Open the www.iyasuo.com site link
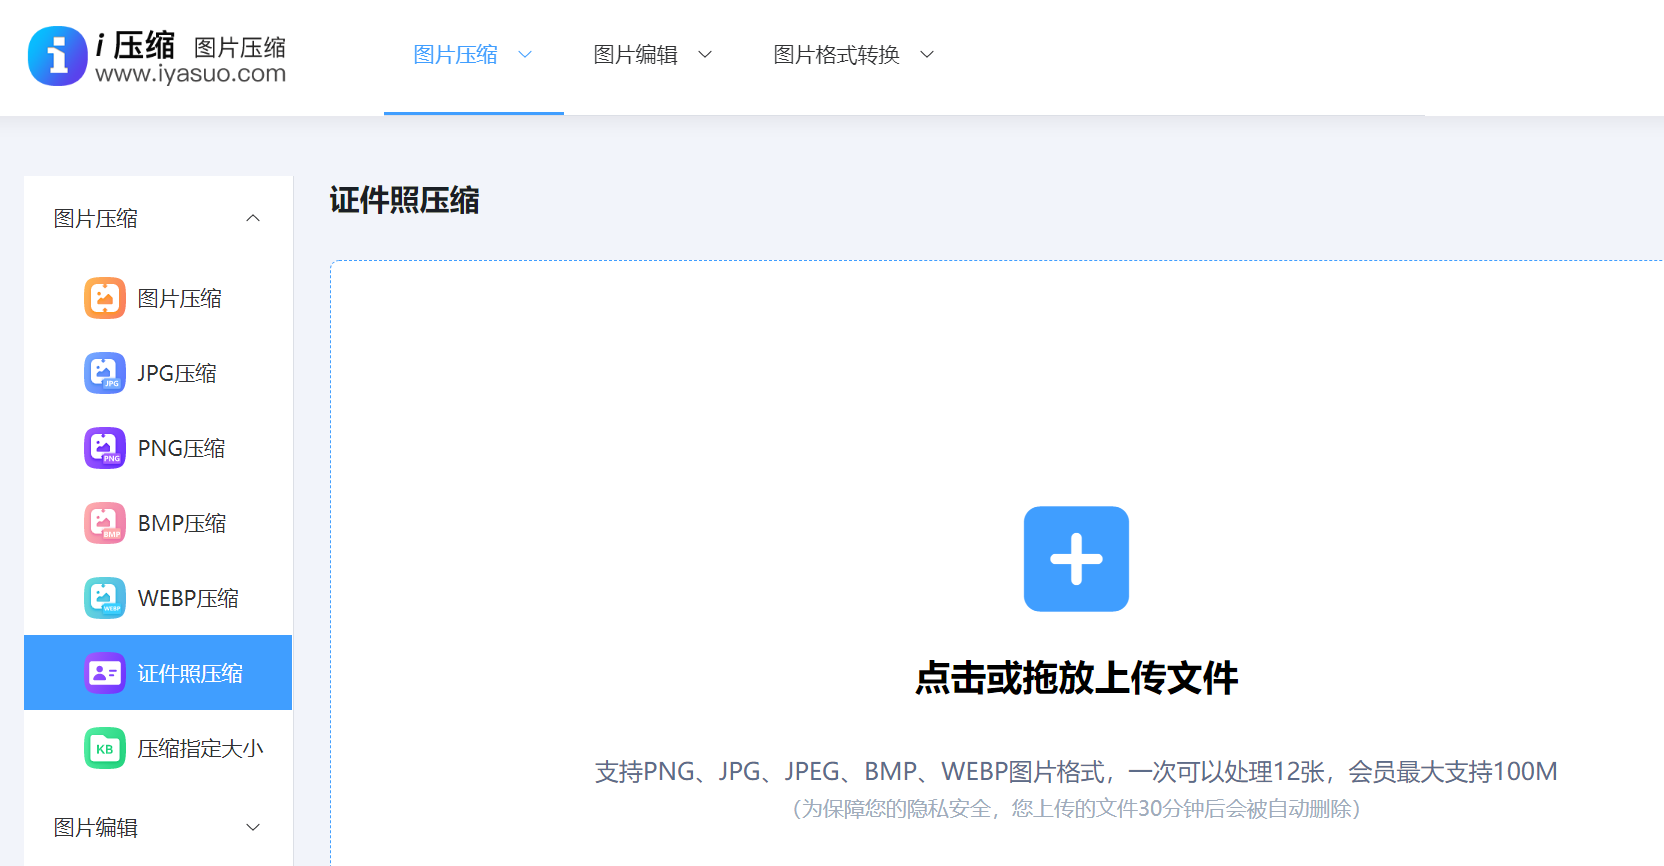The image size is (1664, 866). 191,74
